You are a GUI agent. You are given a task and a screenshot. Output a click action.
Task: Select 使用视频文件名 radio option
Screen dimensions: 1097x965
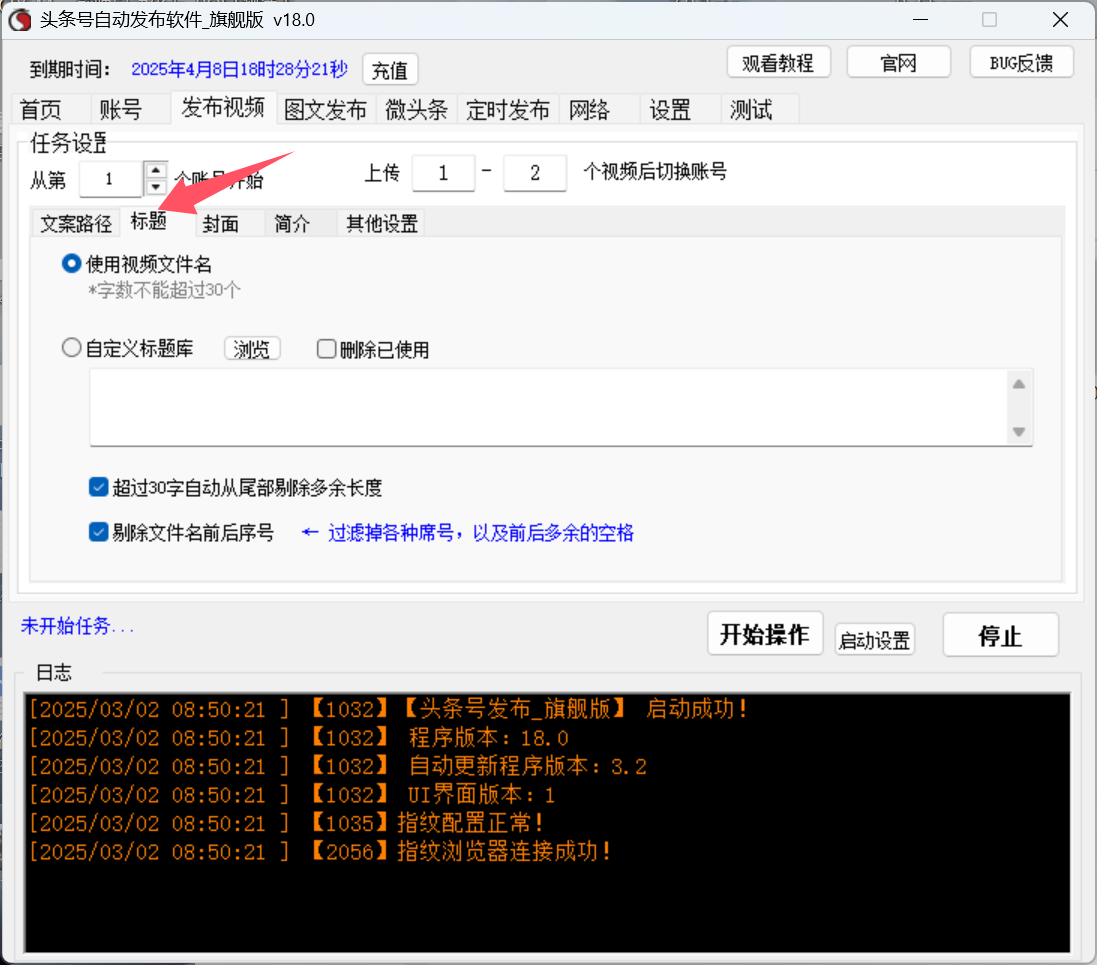click(136, 265)
